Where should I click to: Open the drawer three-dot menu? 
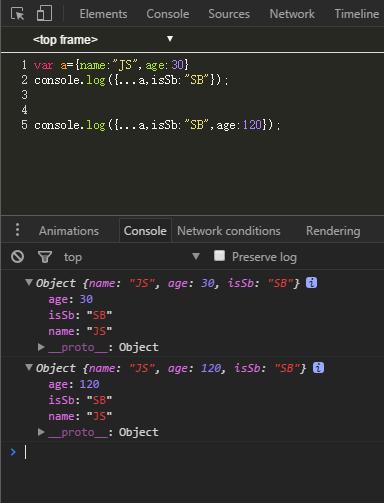pyautogui.click(x=17, y=230)
